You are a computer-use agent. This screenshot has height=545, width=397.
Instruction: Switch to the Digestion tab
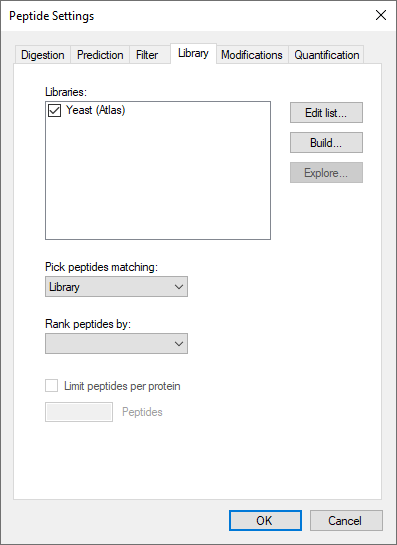[x=42, y=55]
